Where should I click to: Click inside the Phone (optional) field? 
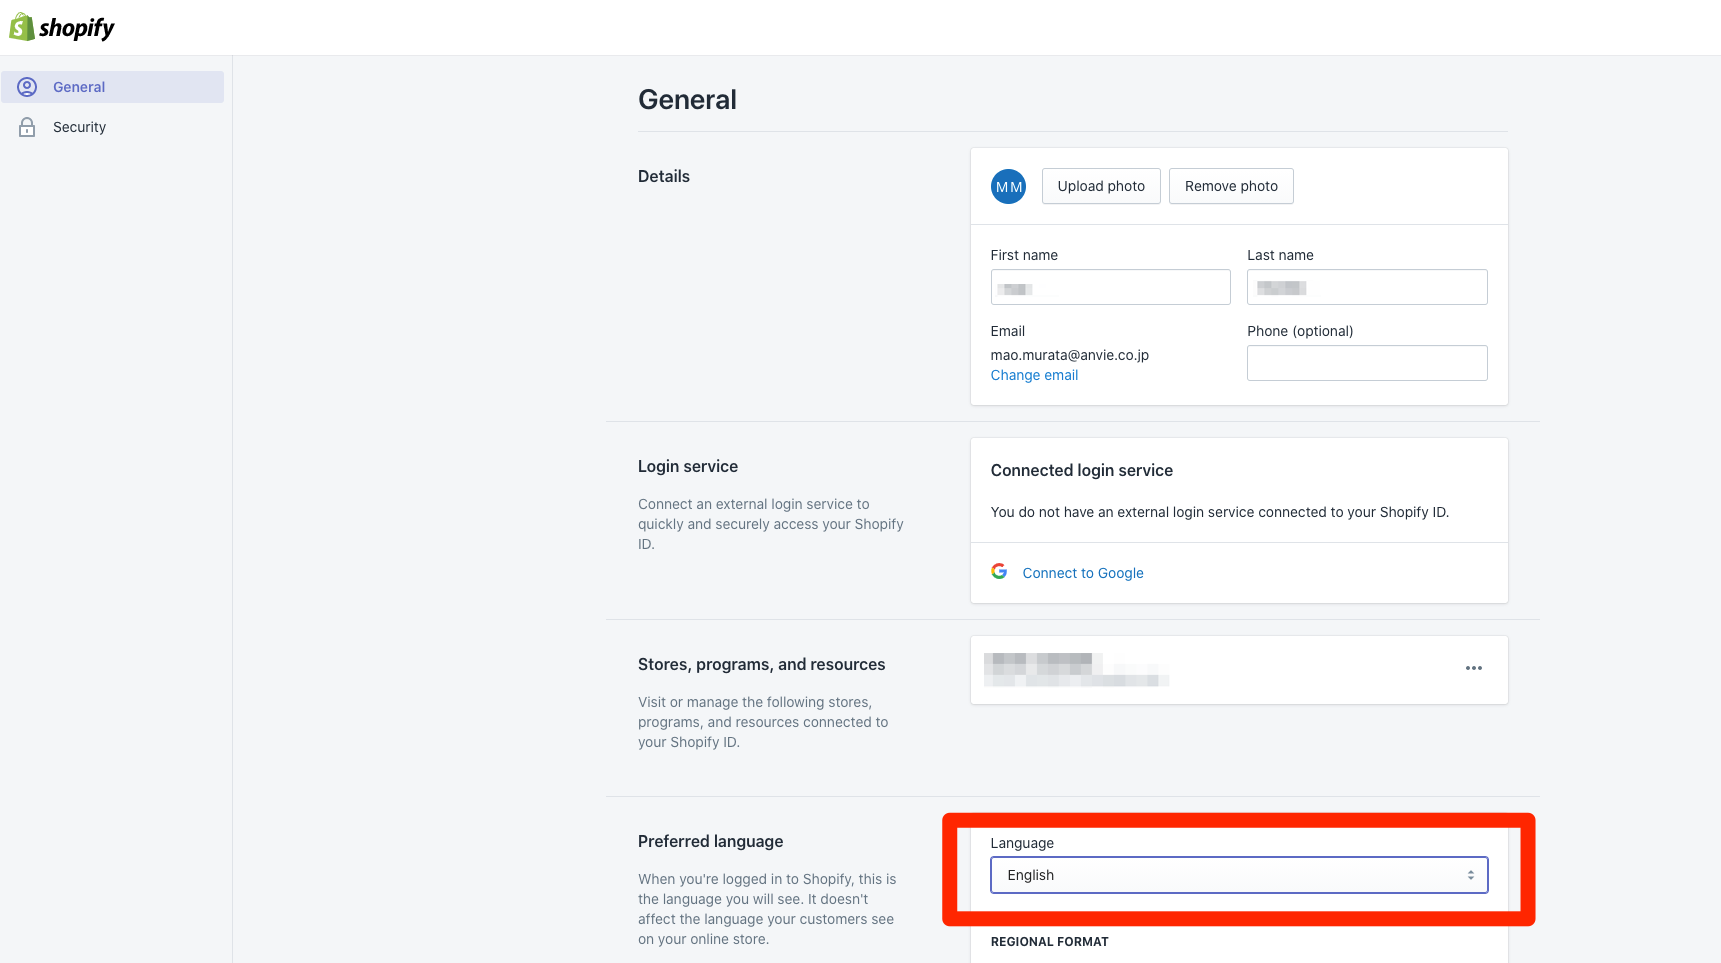[x=1366, y=362]
